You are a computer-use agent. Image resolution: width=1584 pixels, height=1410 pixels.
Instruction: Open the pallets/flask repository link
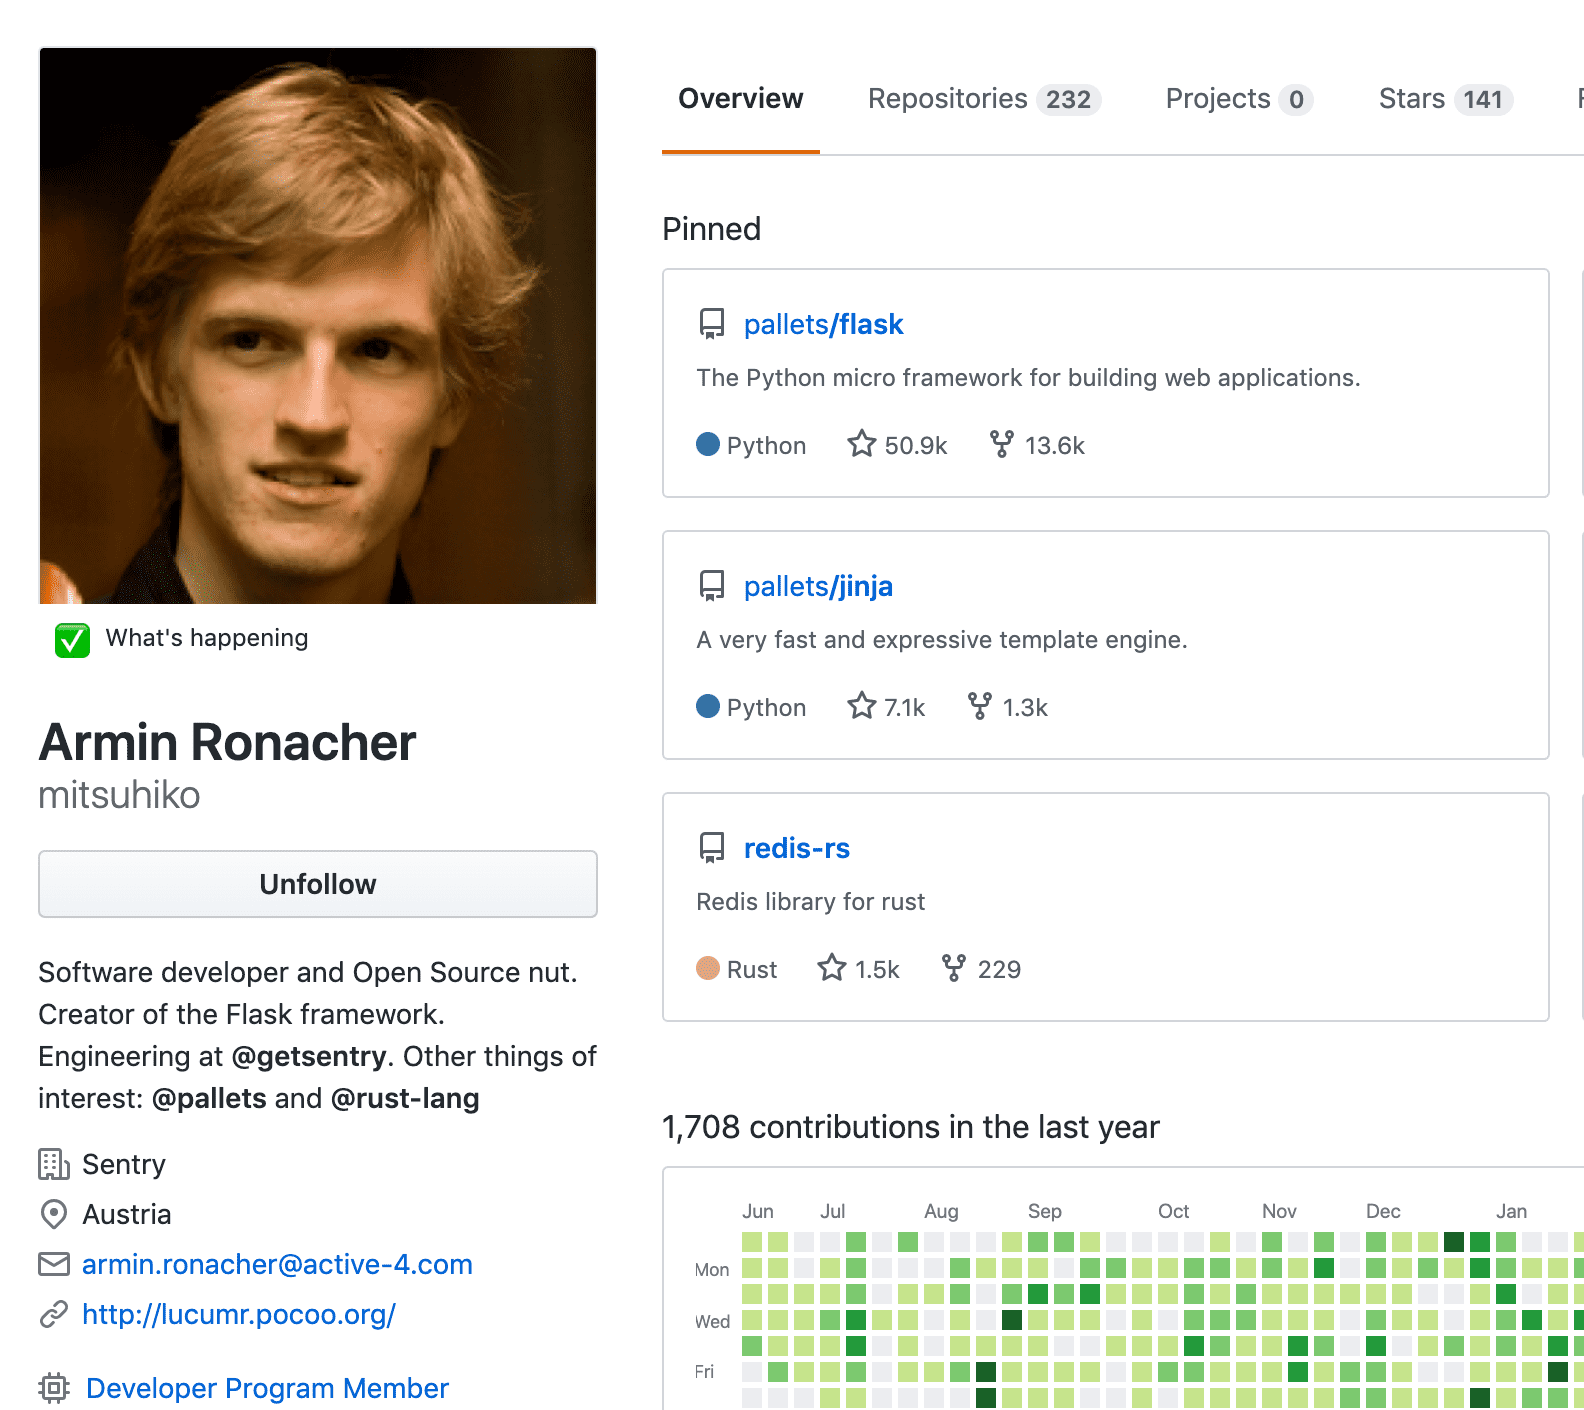(823, 324)
